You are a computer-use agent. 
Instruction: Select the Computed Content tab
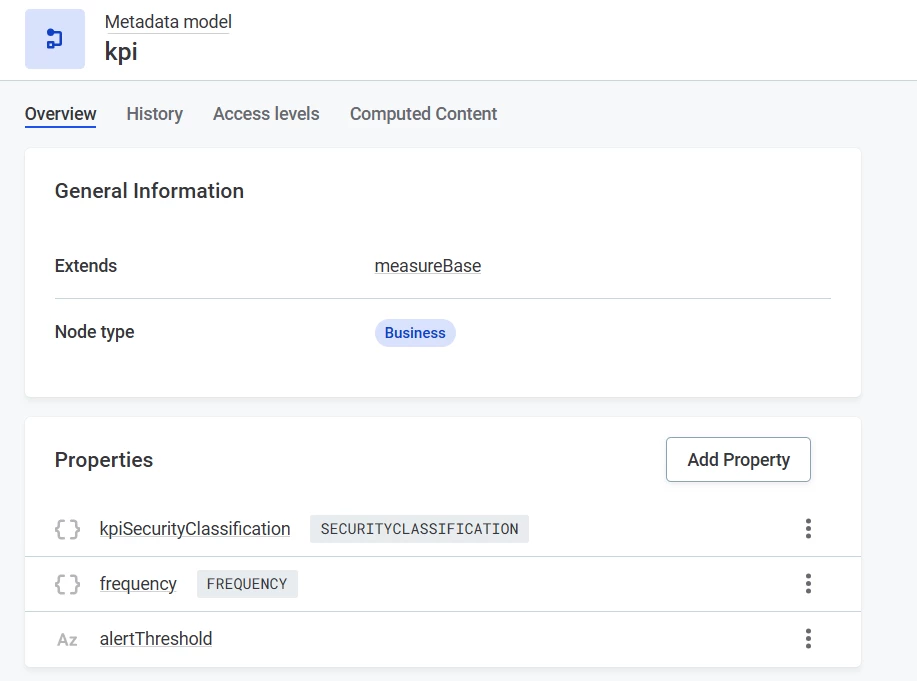[423, 114]
